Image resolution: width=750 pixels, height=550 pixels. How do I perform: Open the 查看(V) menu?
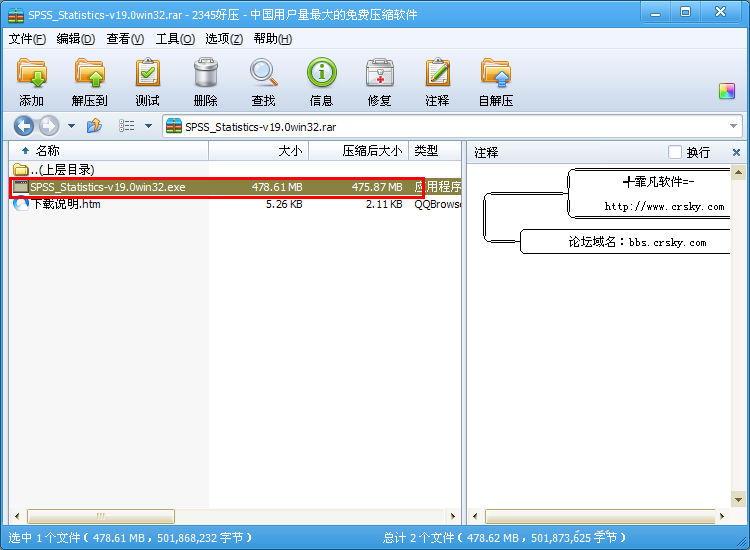(x=125, y=39)
